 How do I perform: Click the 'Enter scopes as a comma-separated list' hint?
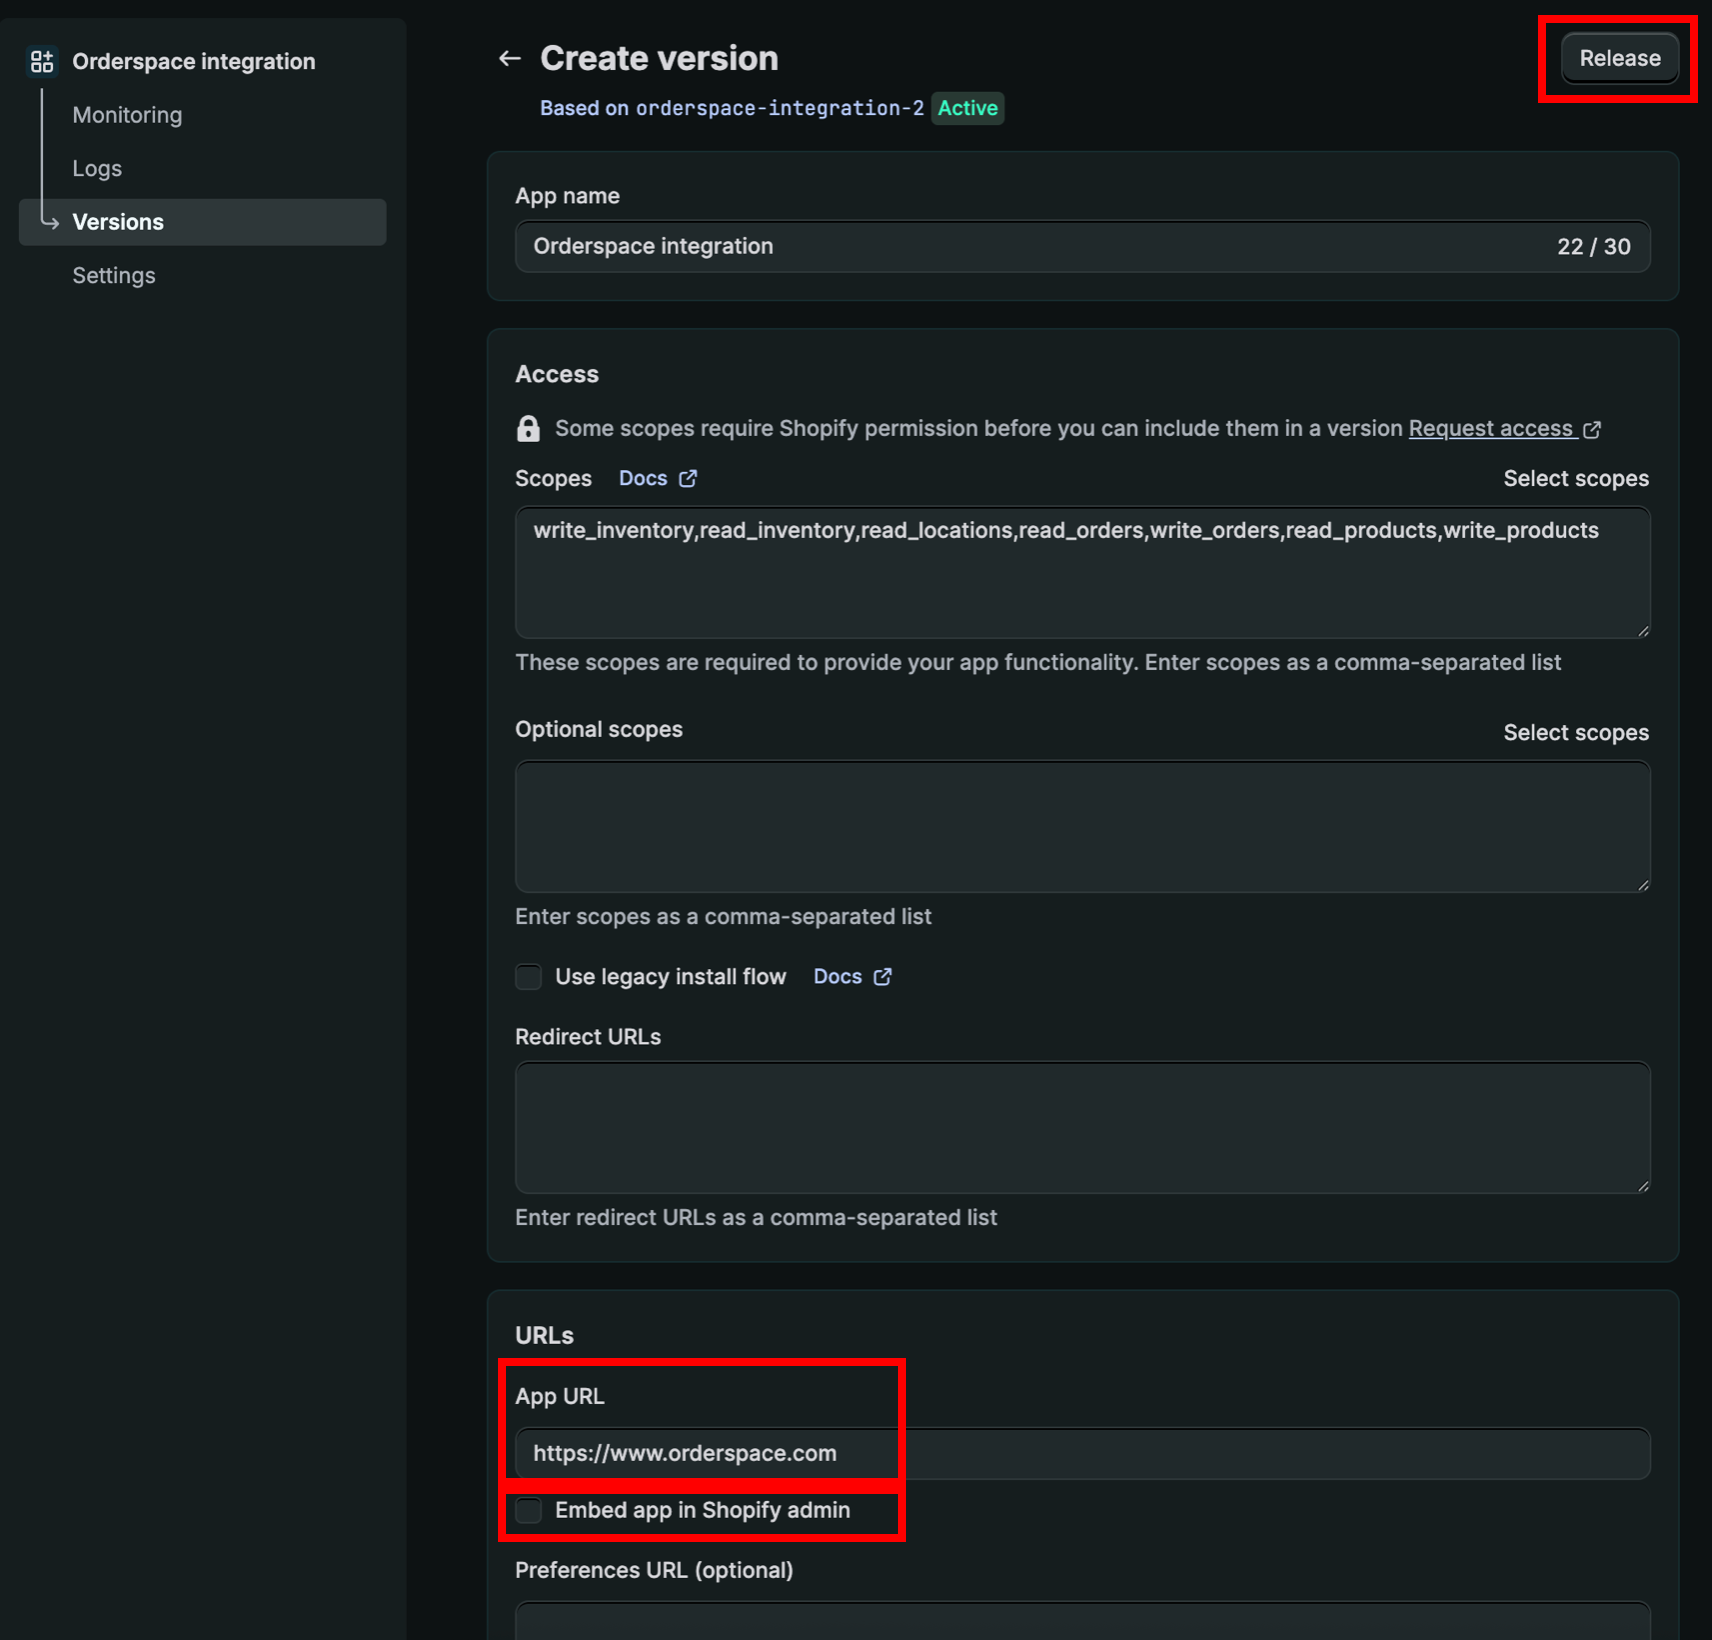723,917
